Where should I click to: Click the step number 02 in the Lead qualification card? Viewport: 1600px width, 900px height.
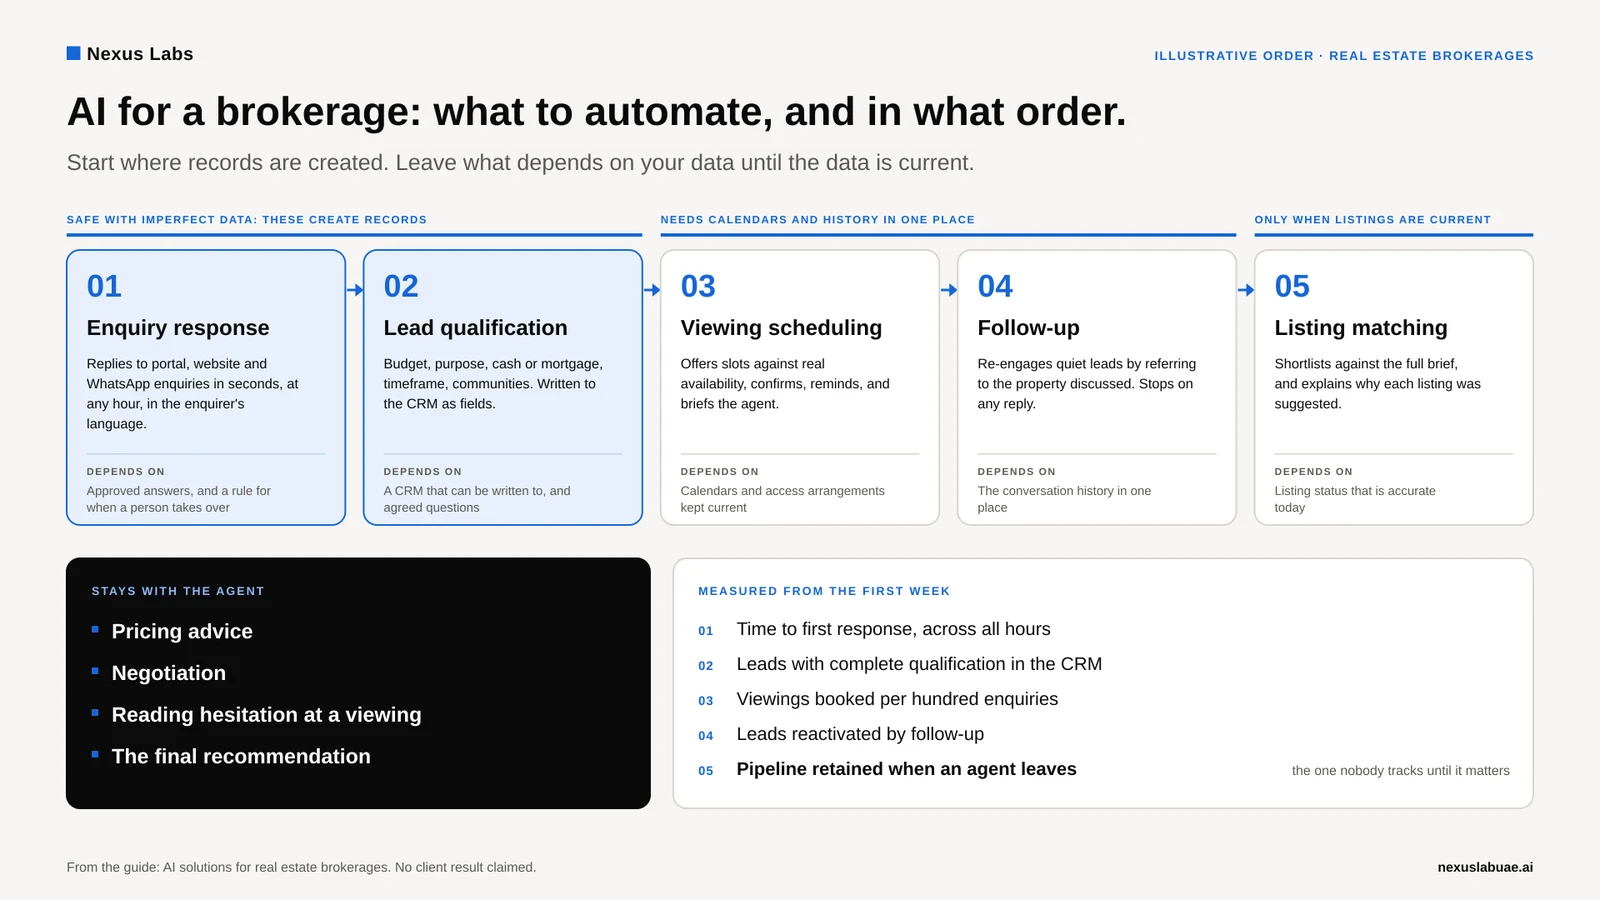[401, 286]
